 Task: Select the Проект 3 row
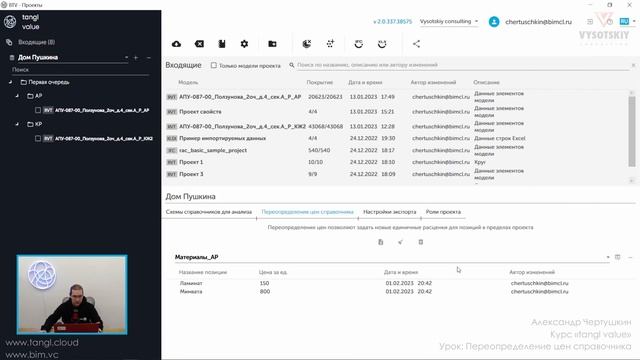click(x=396, y=174)
